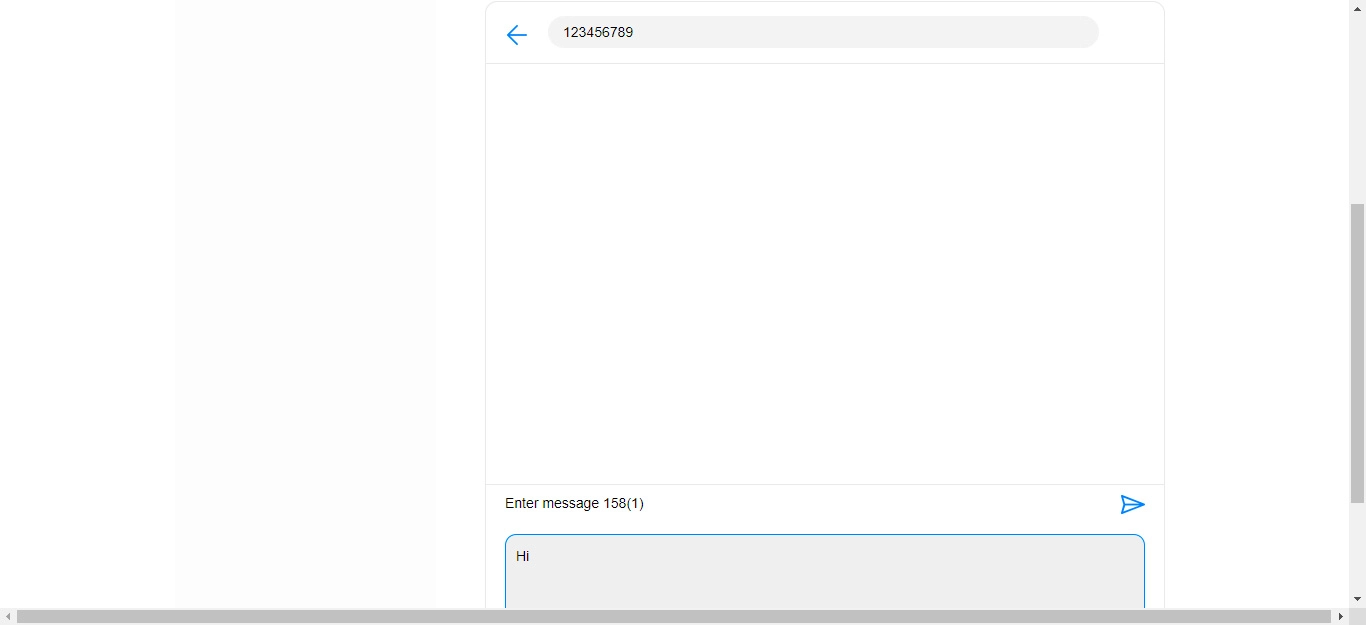Select the phone number 123456789

tap(598, 31)
